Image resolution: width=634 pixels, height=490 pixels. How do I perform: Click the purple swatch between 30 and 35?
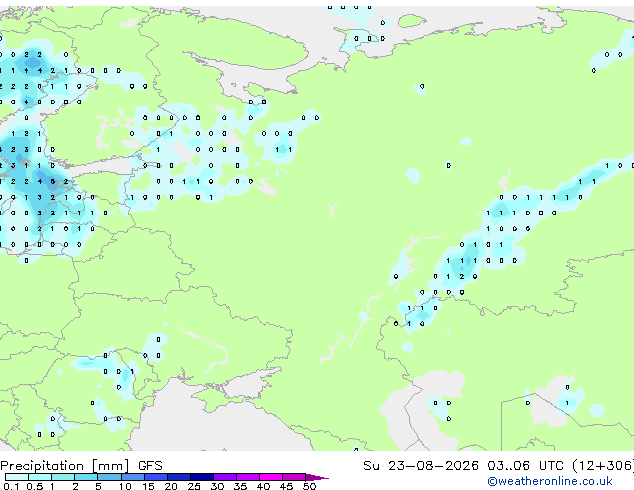point(225,477)
